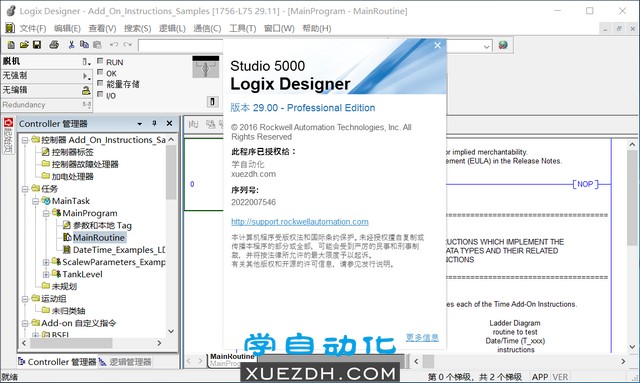Click the Save floppy disk icon
The image size is (640, 383).
tap(37, 45)
